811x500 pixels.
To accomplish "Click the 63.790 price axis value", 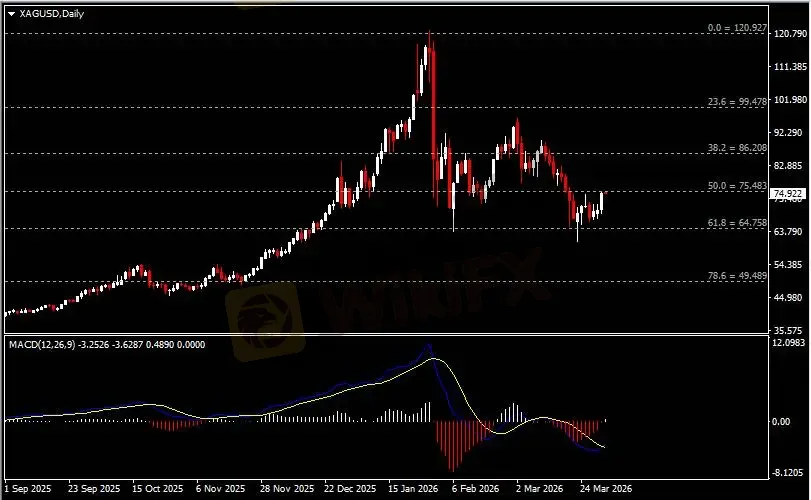I will tap(790, 231).
